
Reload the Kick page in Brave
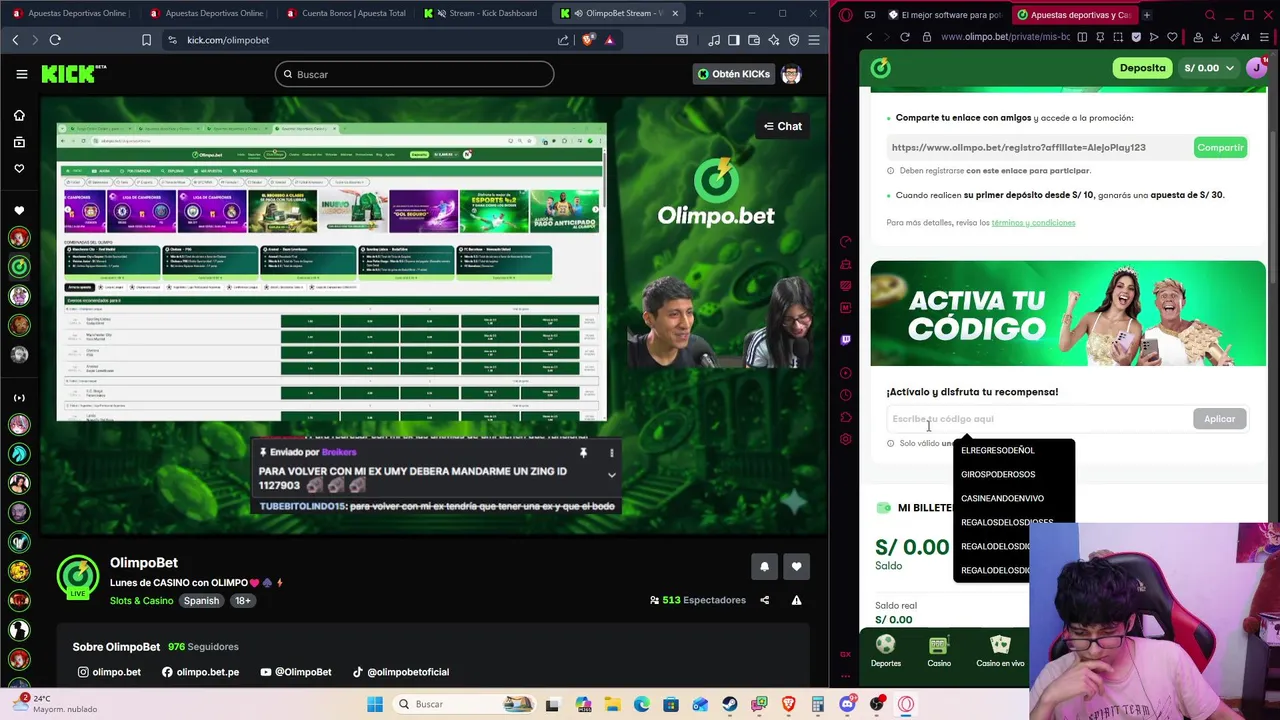click(55, 40)
